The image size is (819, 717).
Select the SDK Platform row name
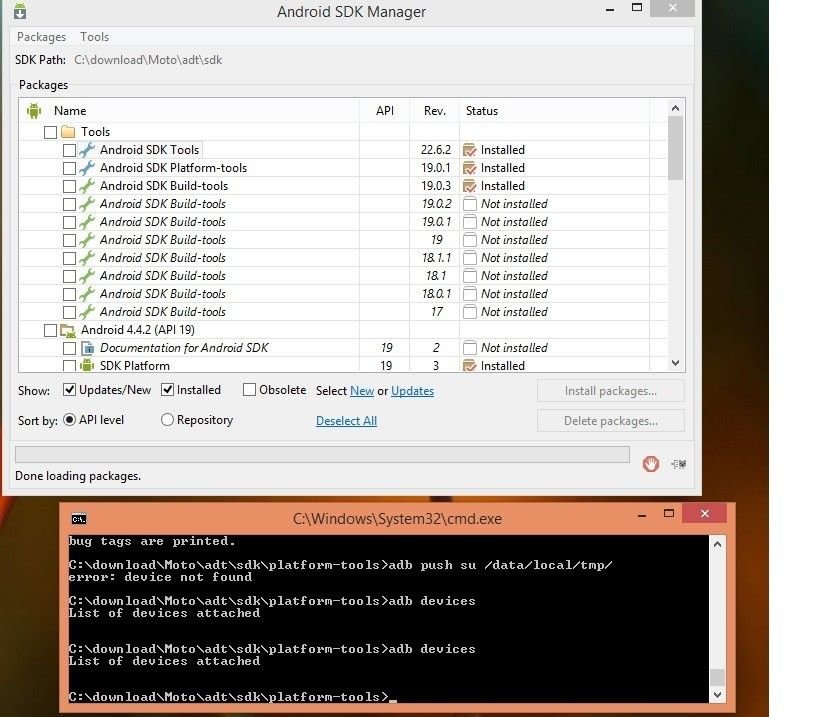(135, 366)
